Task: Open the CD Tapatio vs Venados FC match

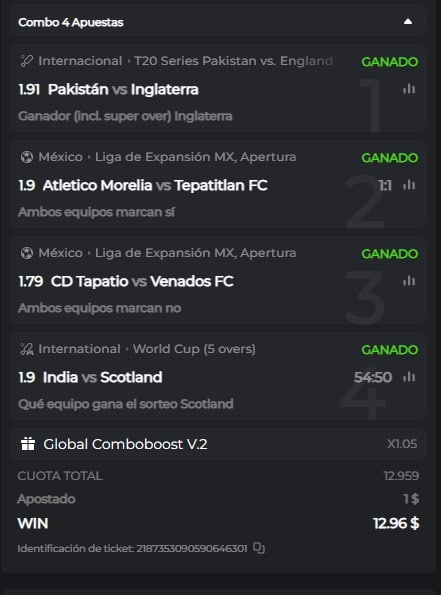Action: coord(142,282)
